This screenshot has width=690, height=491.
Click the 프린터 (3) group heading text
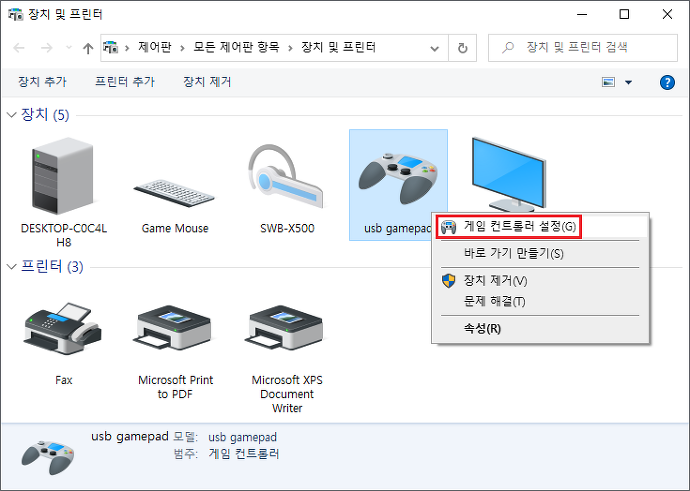coord(52,267)
